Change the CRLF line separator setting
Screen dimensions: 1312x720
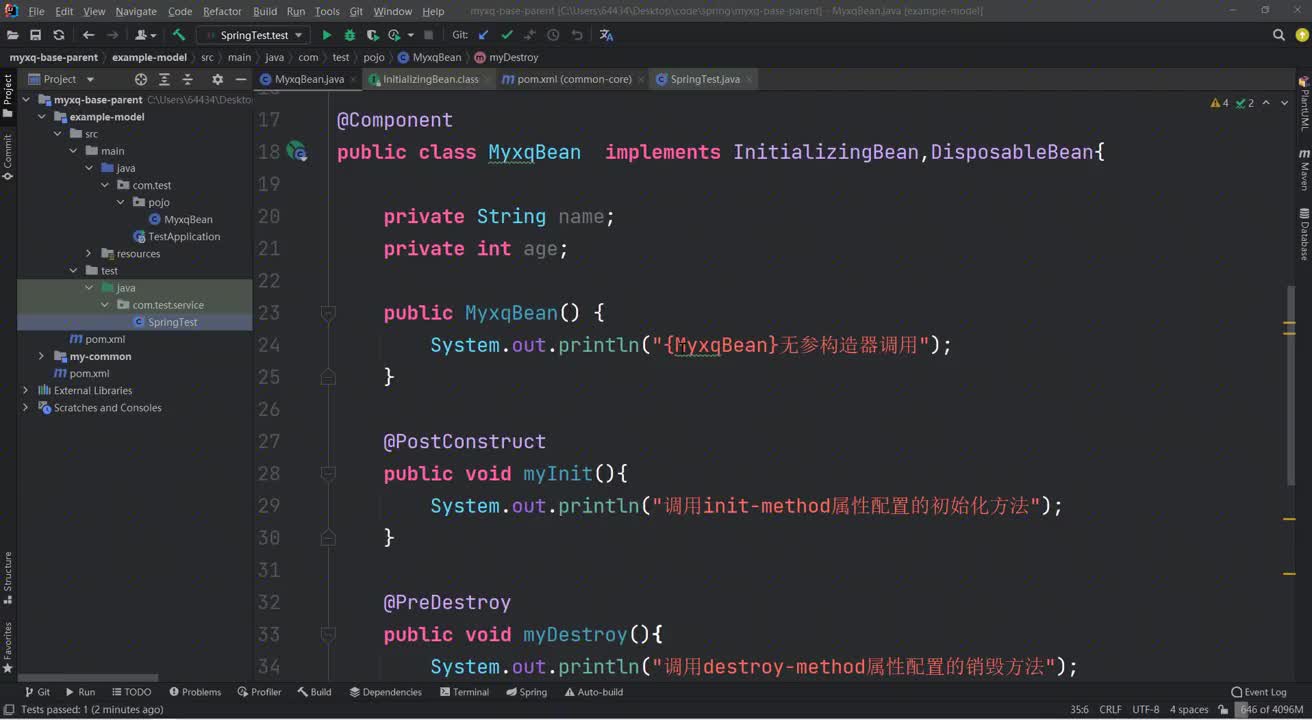tap(1110, 710)
